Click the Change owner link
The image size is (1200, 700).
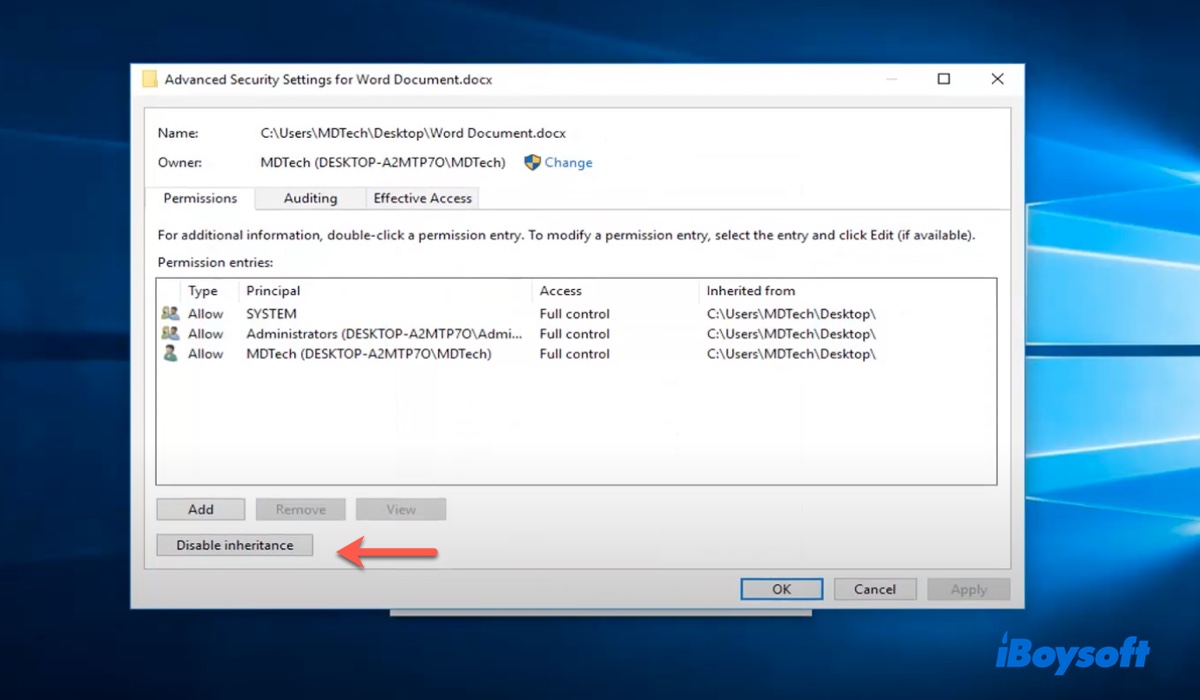[x=568, y=163]
